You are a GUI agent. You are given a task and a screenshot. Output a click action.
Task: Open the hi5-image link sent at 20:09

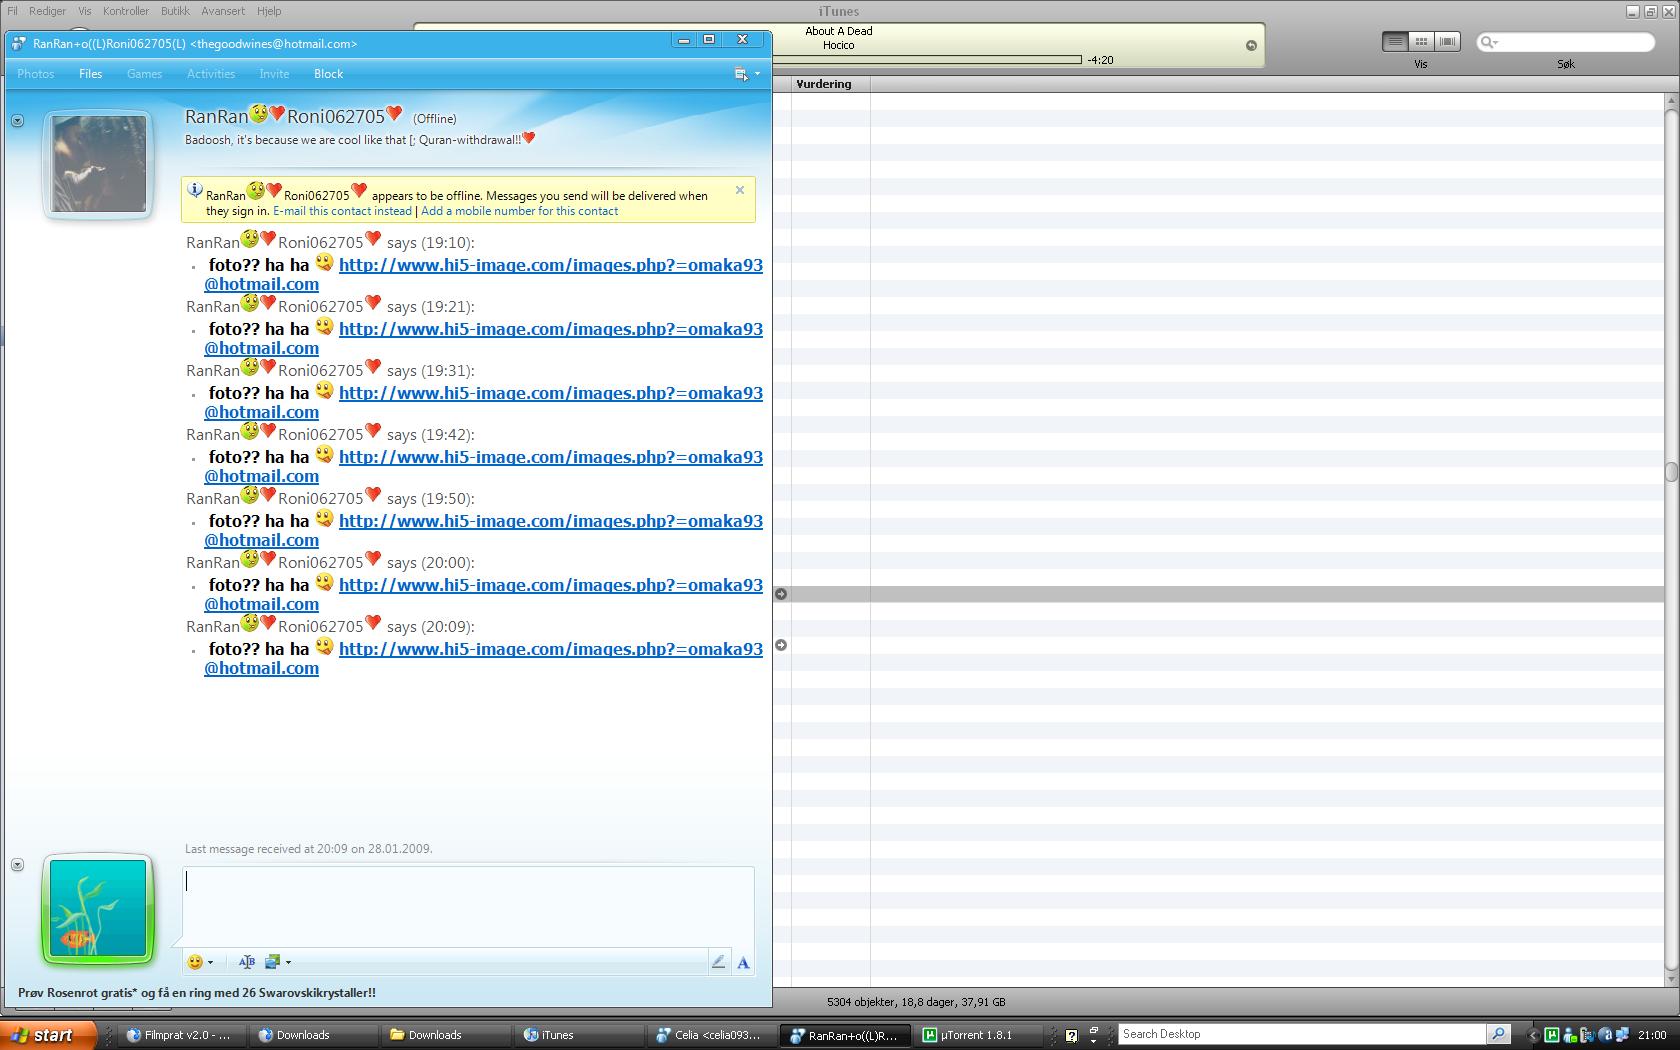[551, 649]
